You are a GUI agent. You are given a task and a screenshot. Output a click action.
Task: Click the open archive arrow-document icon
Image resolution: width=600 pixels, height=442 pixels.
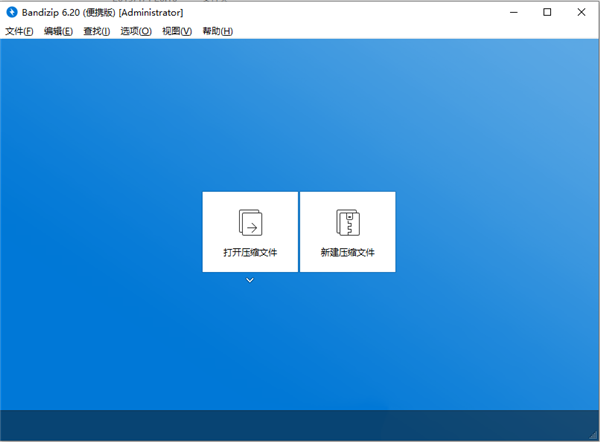tap(250, 222)
